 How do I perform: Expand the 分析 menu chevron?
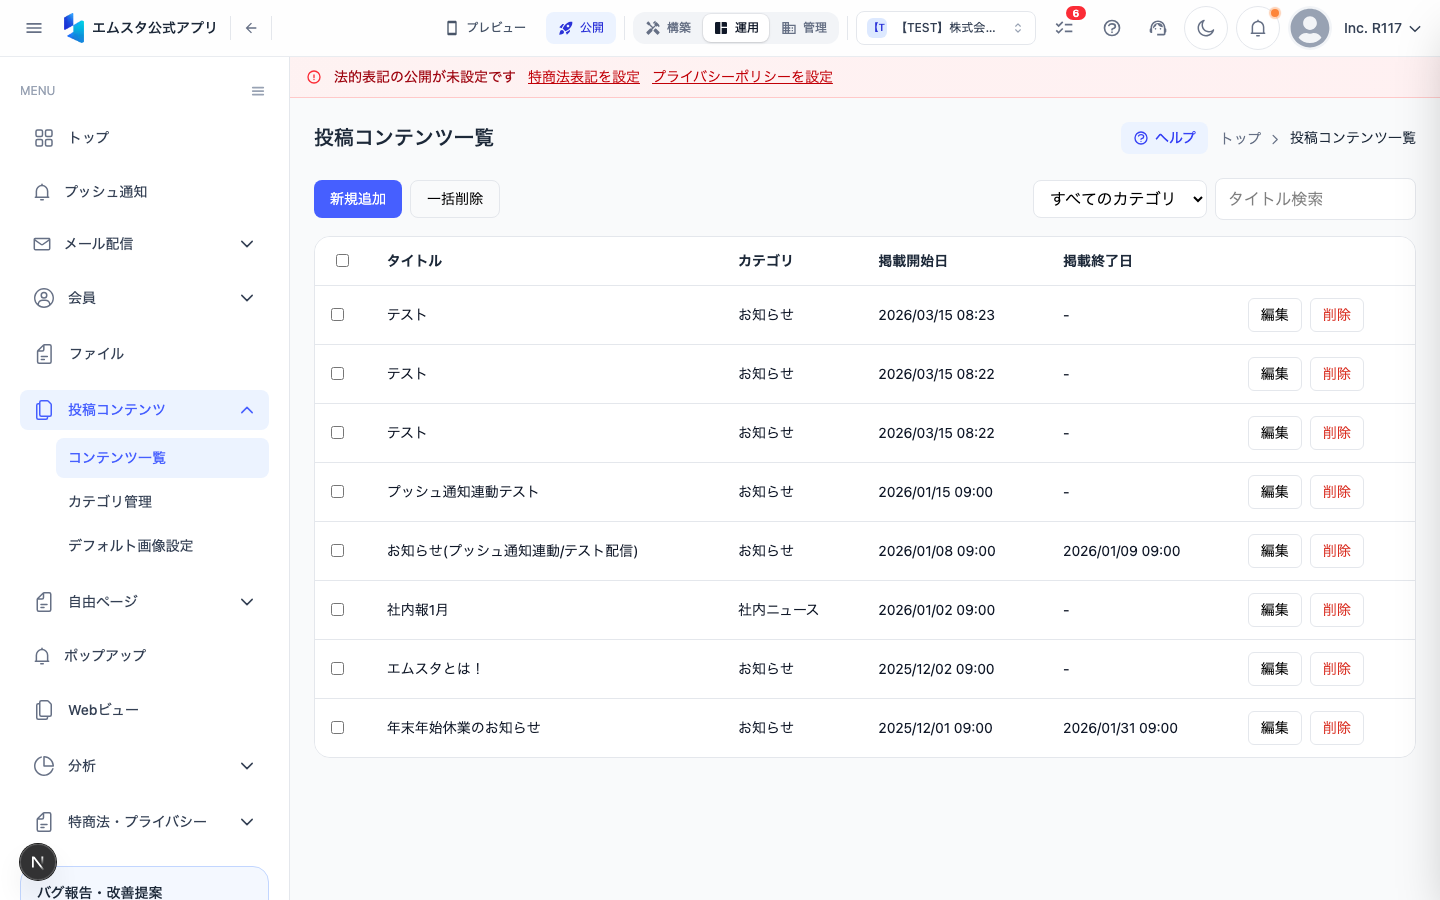[x=247, y=766]
